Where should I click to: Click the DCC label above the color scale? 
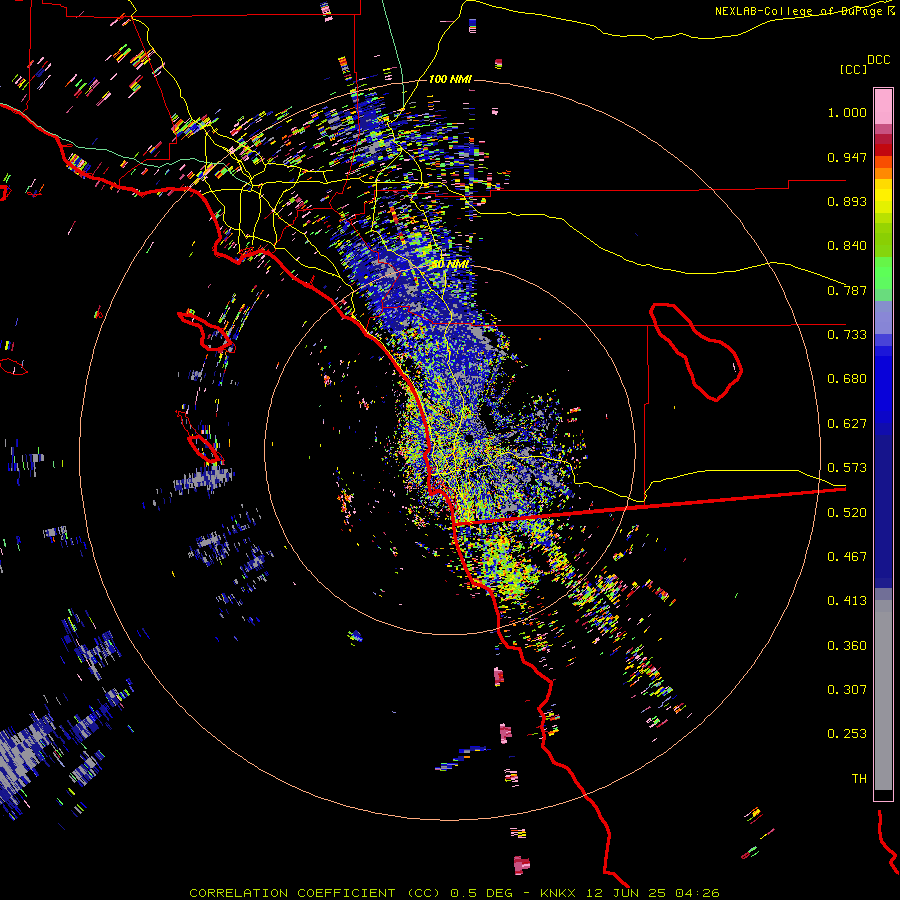pyautogui.click(x=878, y=60)
